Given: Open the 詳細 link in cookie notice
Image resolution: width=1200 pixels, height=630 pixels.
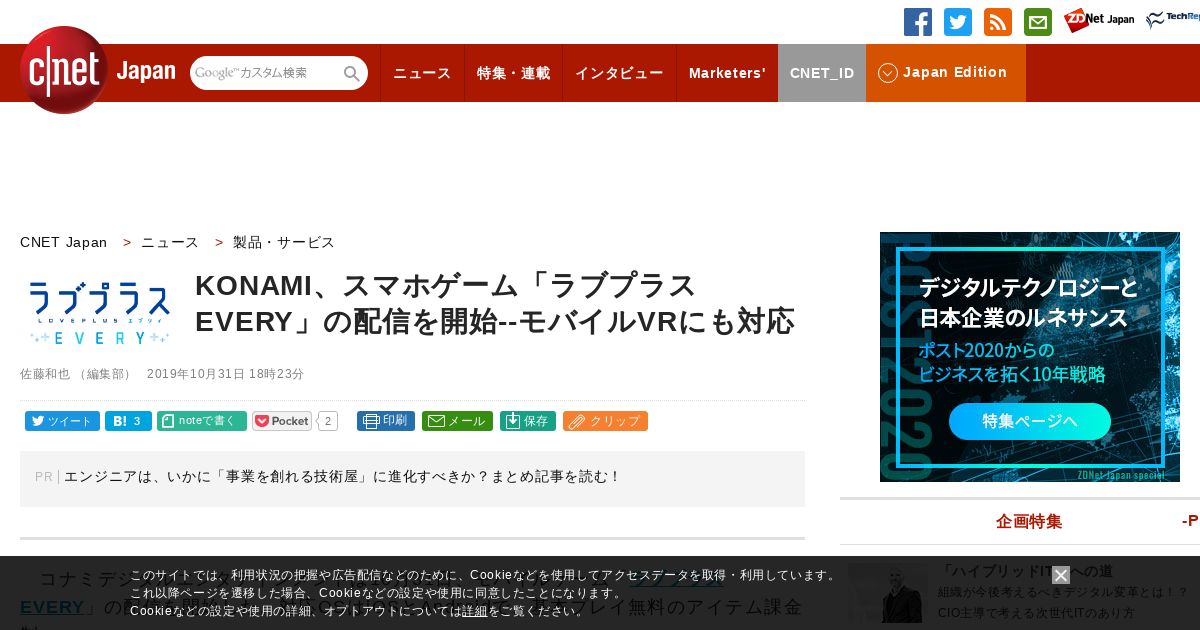Looking at the screenshot, I should tap(475, 610).
